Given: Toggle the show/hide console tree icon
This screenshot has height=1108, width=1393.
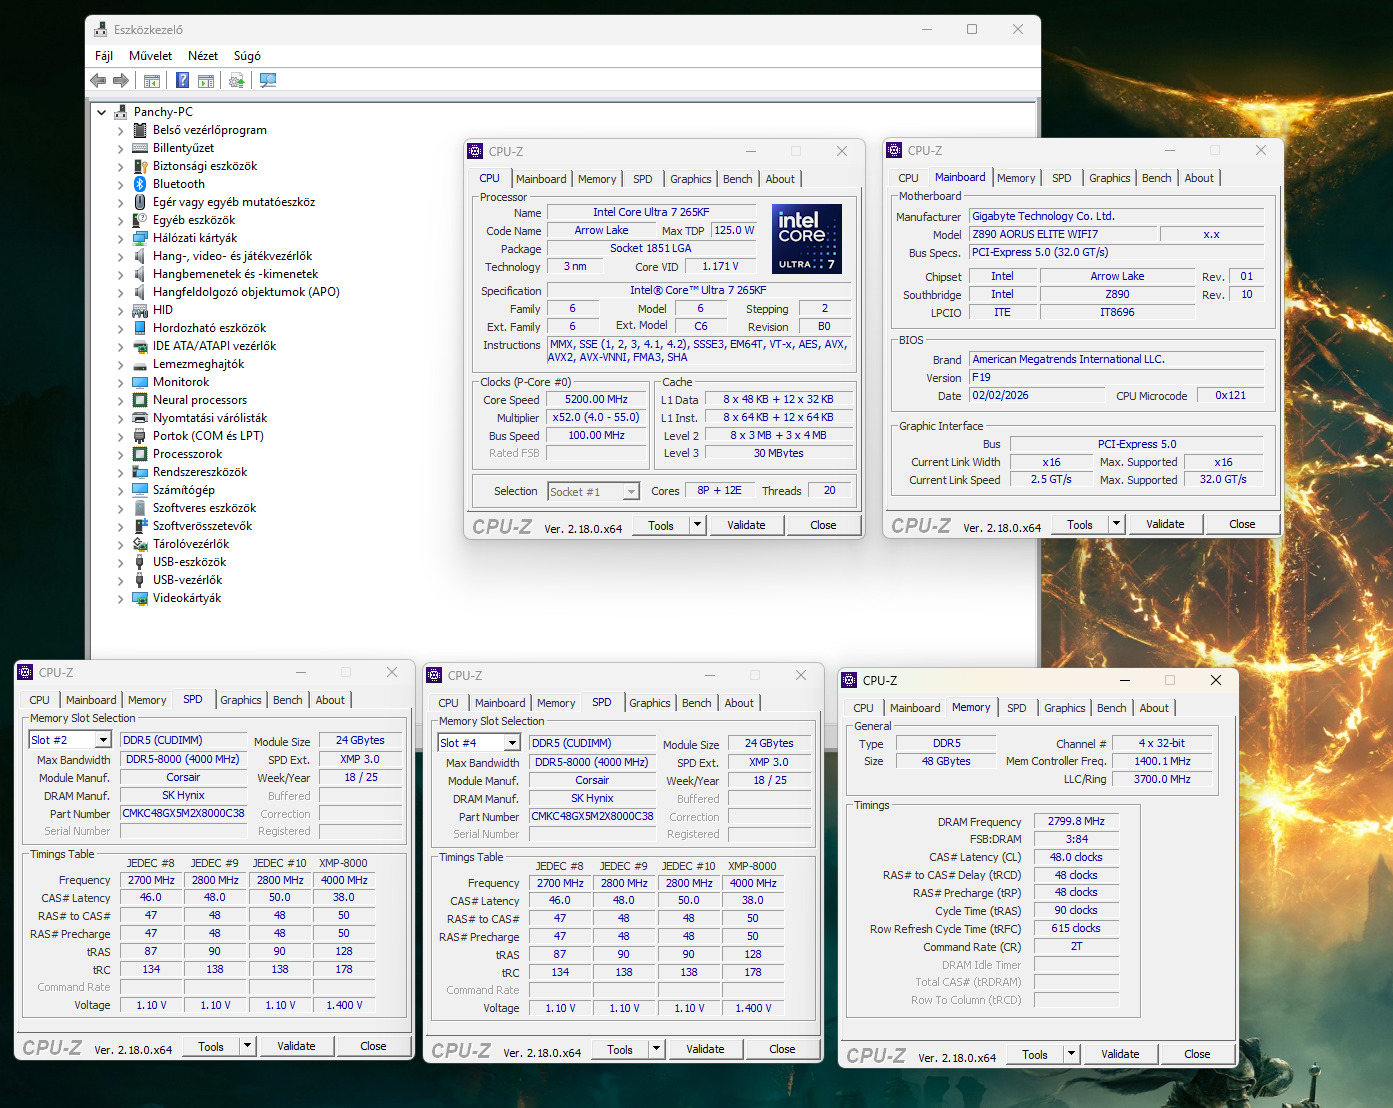Looking at the screenshot, I should click(152, 81).
